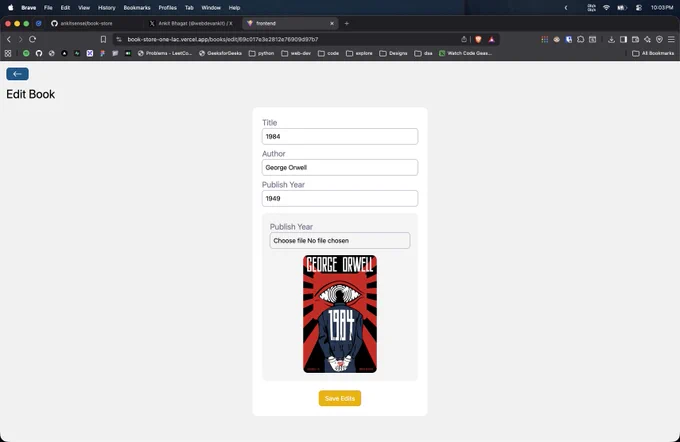Image resolution: width=680 pixels, height=442 pixels.
Task: Expand the All Bookmarks folder
Action: (x=653, y=53)
